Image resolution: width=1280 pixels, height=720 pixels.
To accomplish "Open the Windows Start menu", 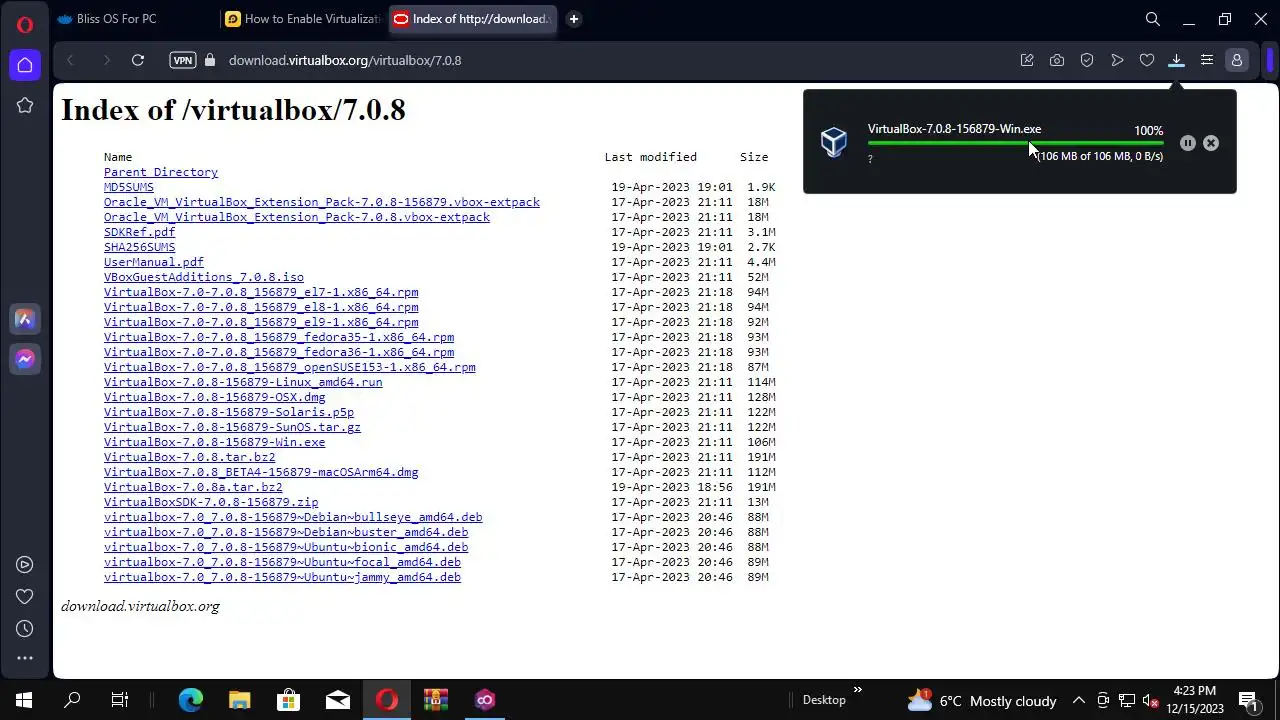I will pyautogui.click(x=24, y=700).
